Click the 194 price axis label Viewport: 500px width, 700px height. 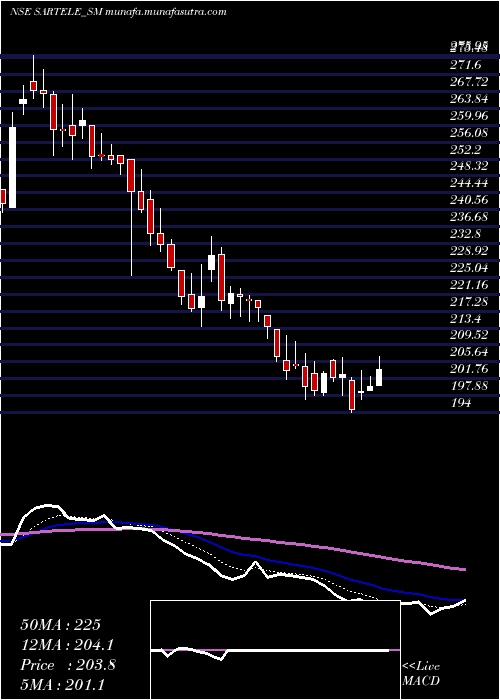tap(461, 403)
